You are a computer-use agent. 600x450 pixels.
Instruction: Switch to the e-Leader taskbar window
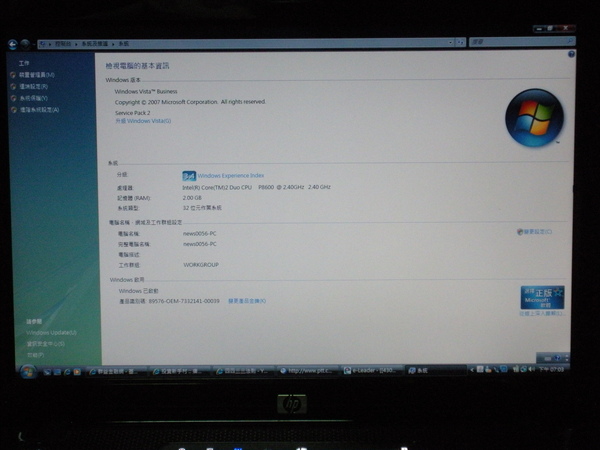click(x=370, y=370)
